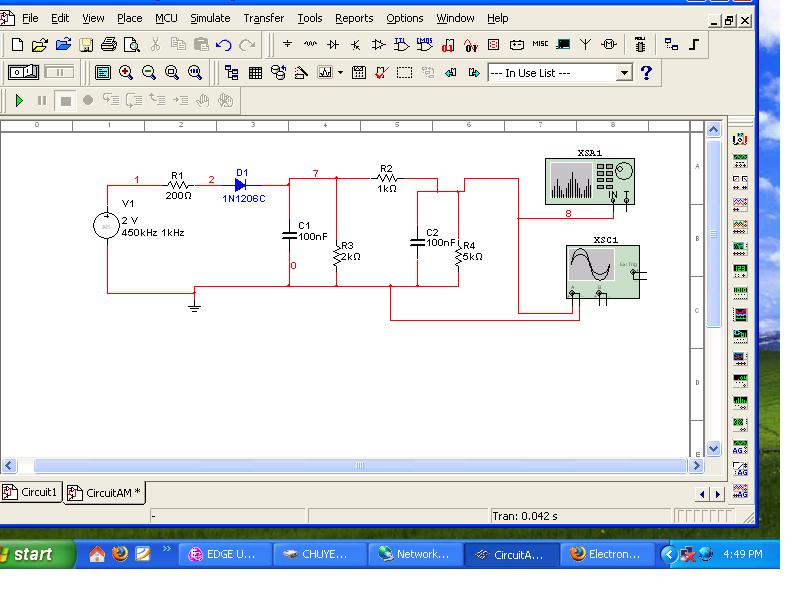Select the Wattmeter instrument
Screen dimensions: 800x600
click(740, 183)
